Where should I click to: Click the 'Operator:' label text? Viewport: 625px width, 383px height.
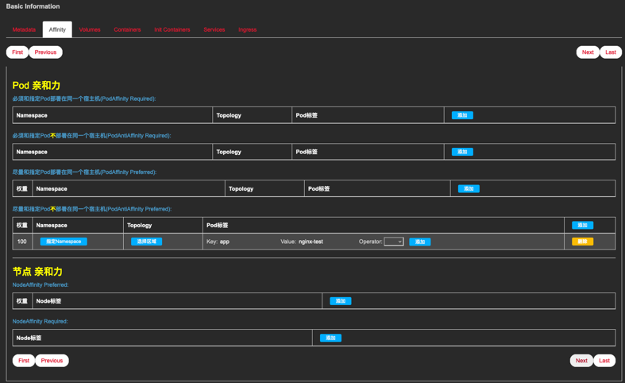[x=370, y=242]
